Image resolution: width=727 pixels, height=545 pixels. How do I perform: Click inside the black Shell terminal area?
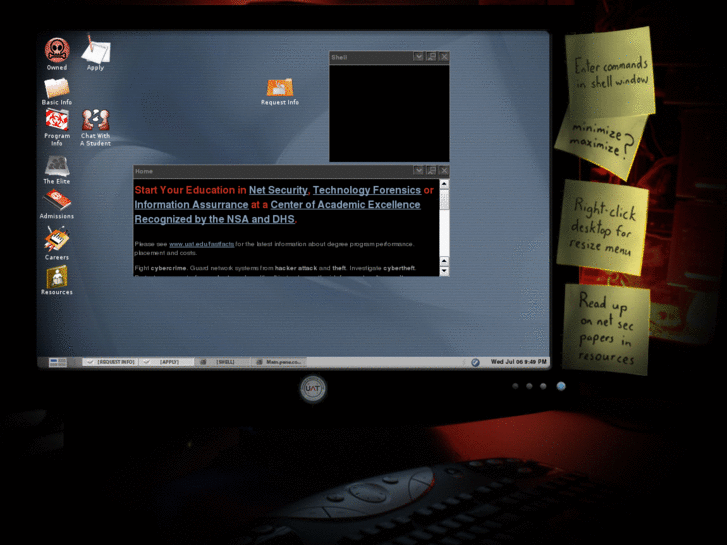point(389,113)
